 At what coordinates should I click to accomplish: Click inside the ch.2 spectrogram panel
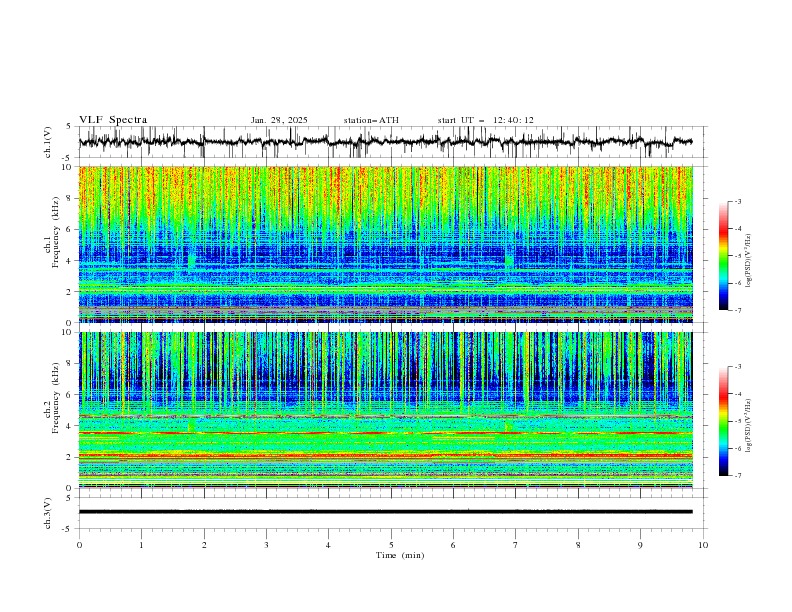pos(386,410)
